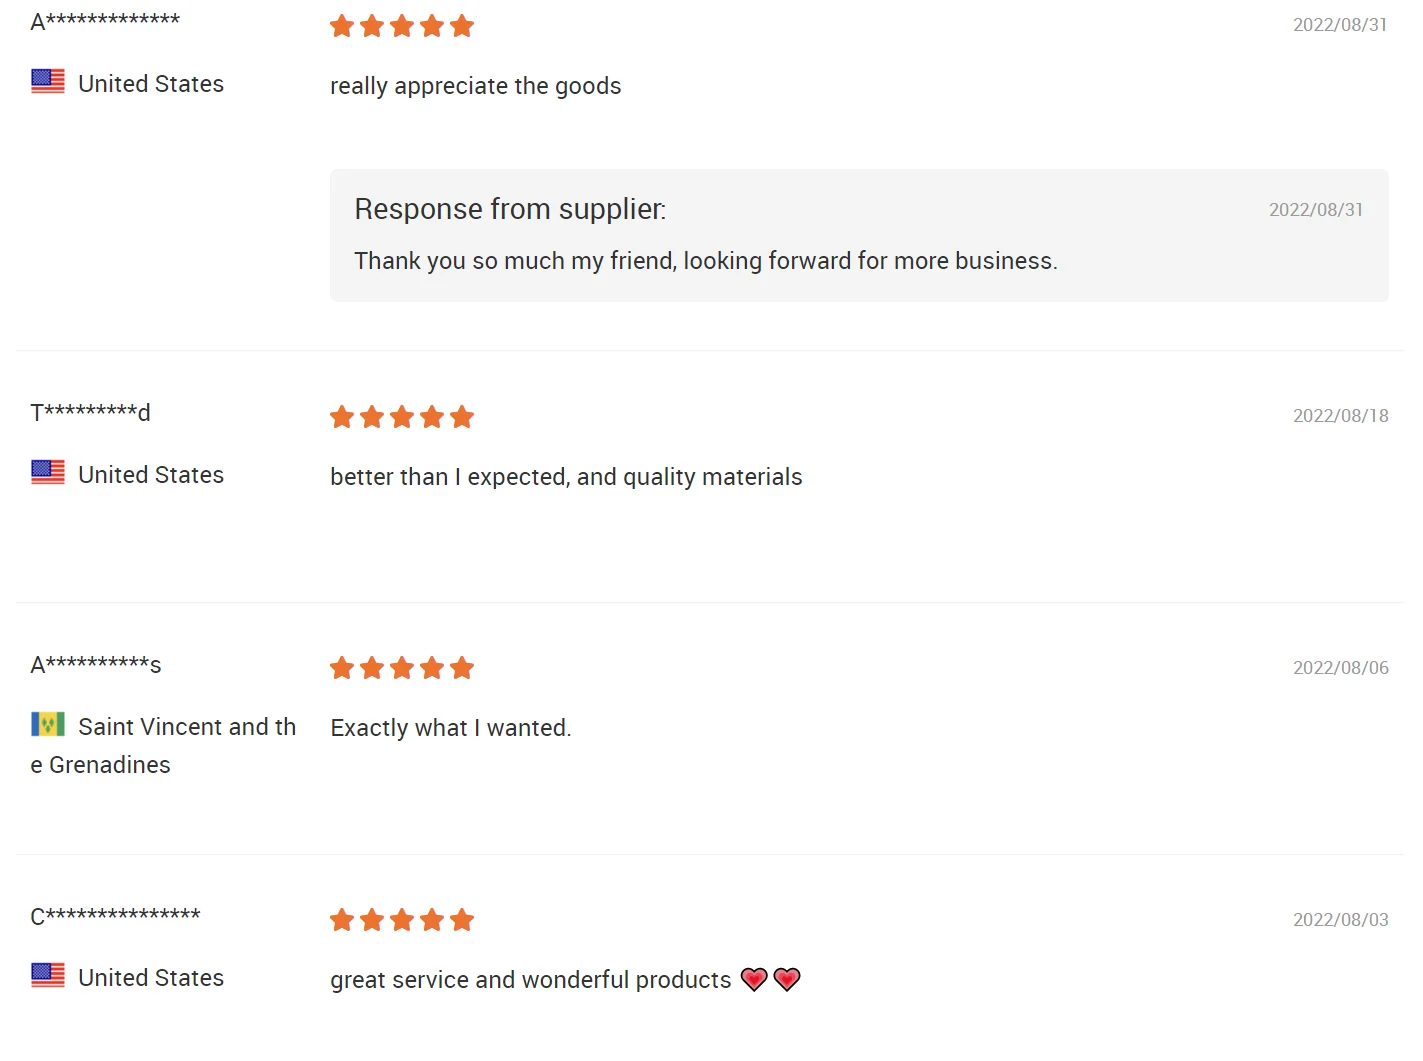Click the Saint Vincent and the Grenadines flag
The image size is (1423, 1061).
(x=48, y=724)
